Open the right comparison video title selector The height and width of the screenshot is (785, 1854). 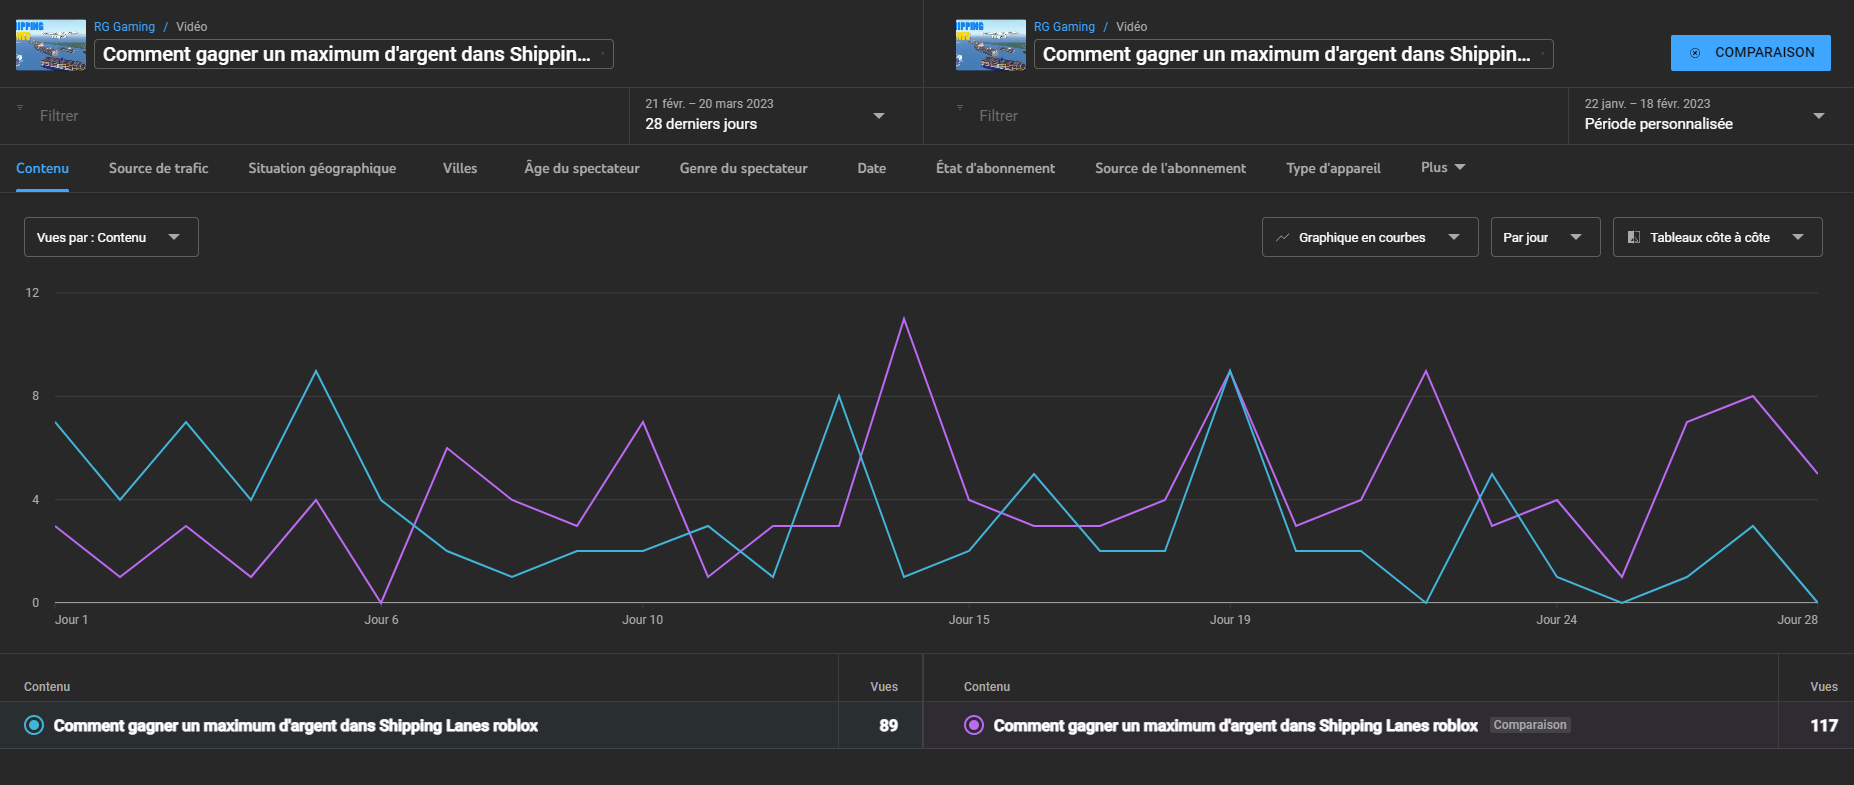pyautogui.click(x=1294, y=54)
